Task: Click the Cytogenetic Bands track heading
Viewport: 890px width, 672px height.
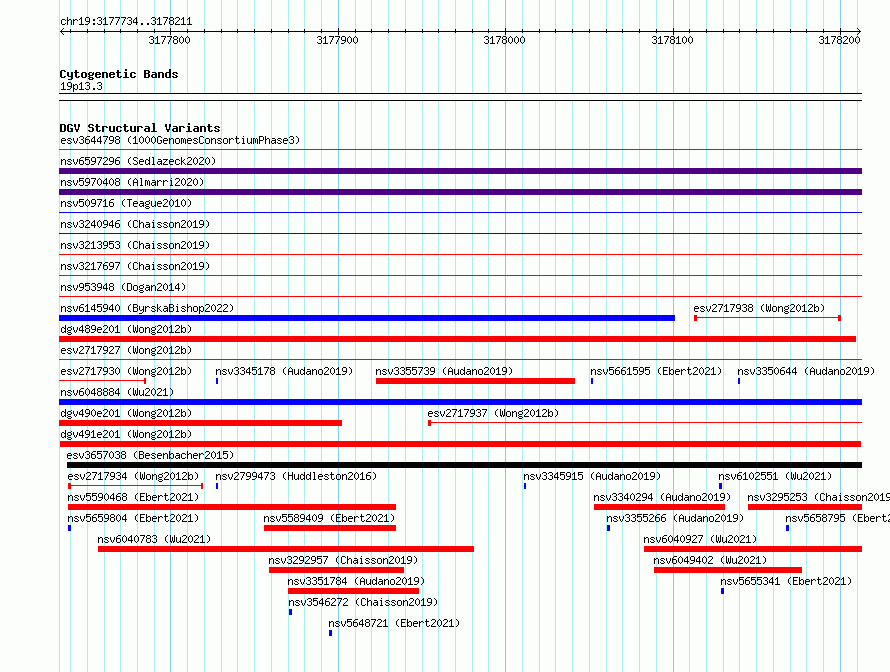Action: coord(118,74)
